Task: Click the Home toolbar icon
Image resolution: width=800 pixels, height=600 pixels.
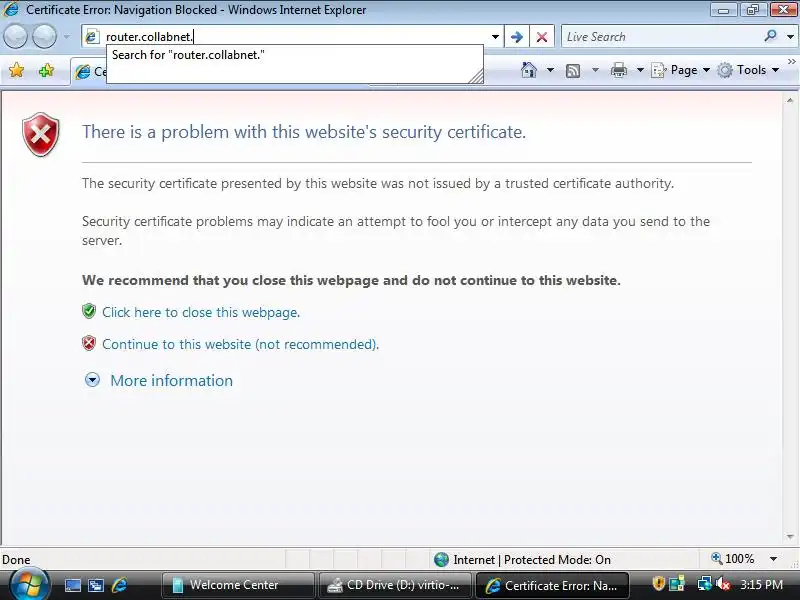Action: [x=529, y=70]
